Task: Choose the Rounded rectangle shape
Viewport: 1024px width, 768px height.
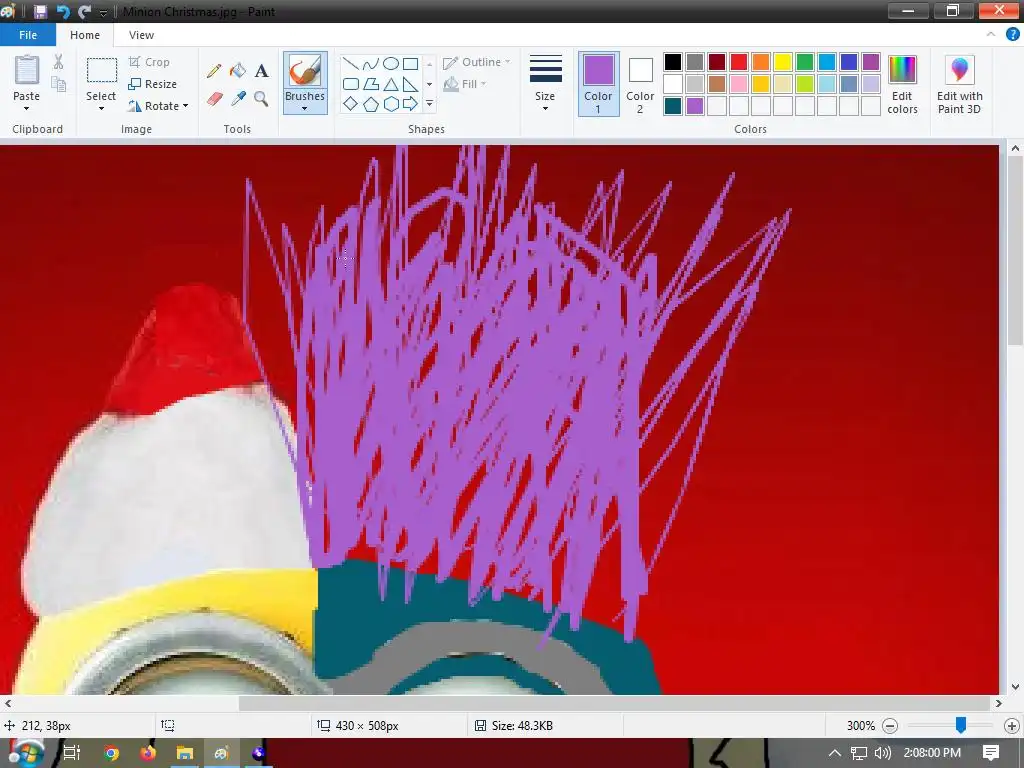Action: pyautogui.click(x=351, y=84)
